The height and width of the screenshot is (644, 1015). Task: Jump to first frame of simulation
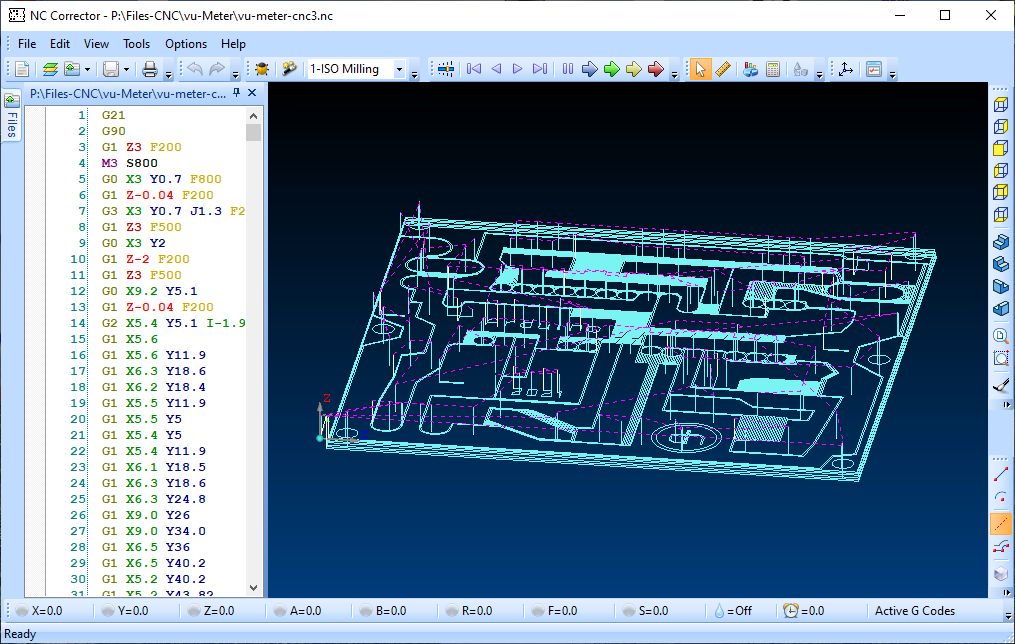pyautogui.click(x=474, y=69)
